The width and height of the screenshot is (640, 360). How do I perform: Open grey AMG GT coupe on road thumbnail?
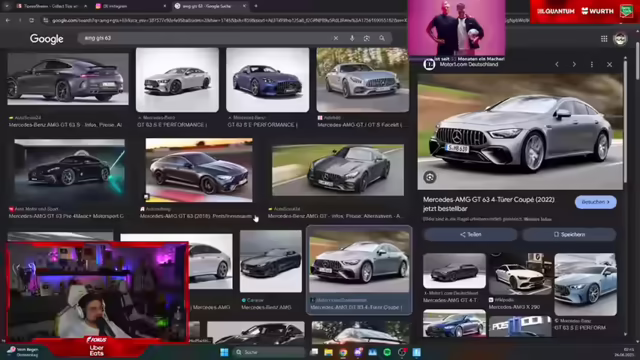pyautogui.click(x=338, y=170)
